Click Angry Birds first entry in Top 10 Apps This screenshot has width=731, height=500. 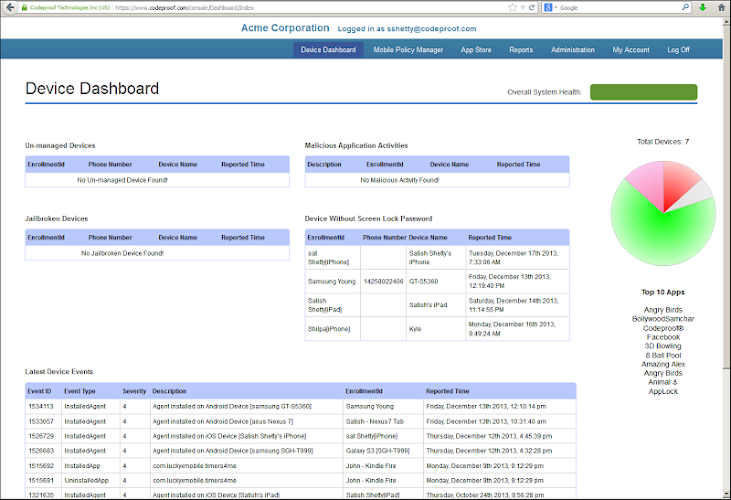663,310
